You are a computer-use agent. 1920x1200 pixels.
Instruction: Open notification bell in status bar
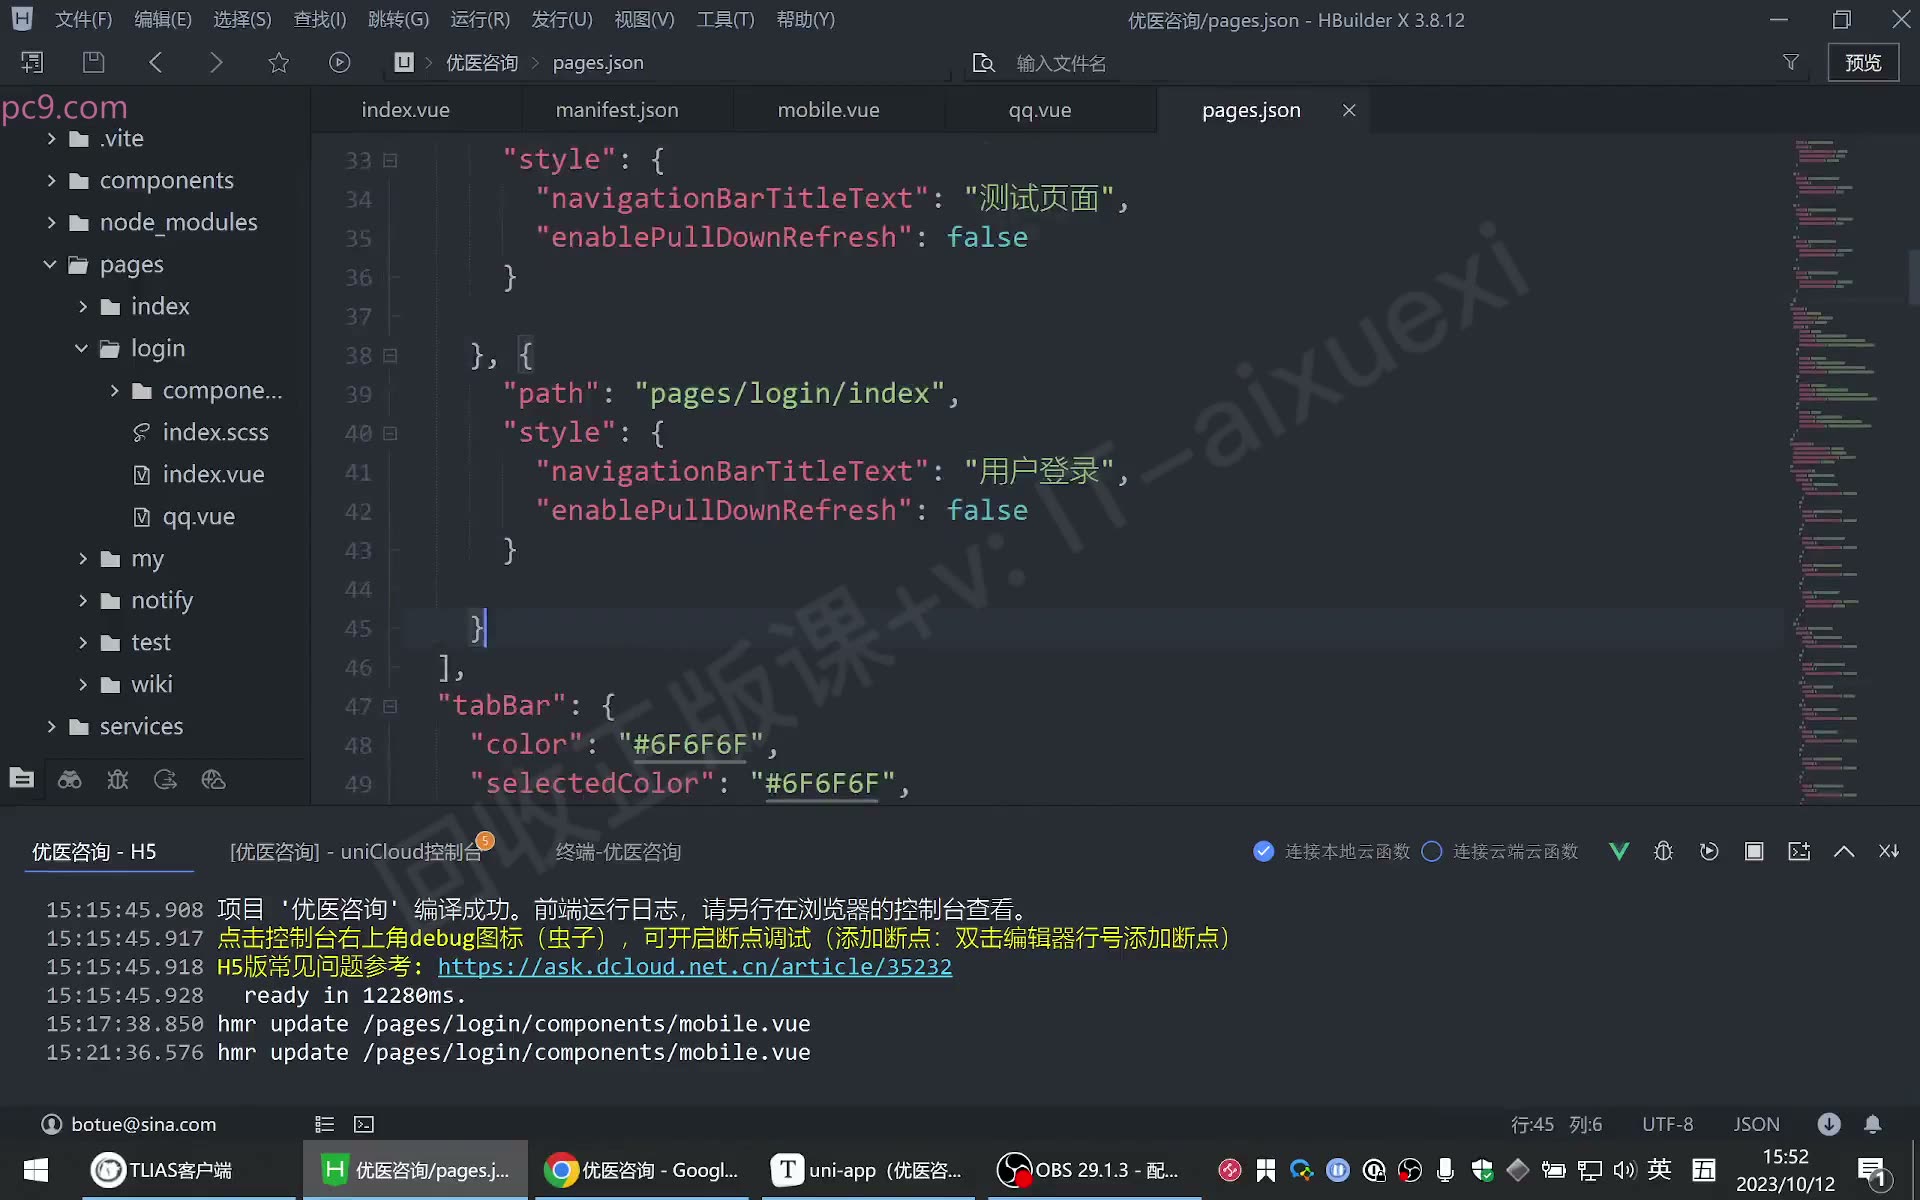click(x=1873, y=1124)
